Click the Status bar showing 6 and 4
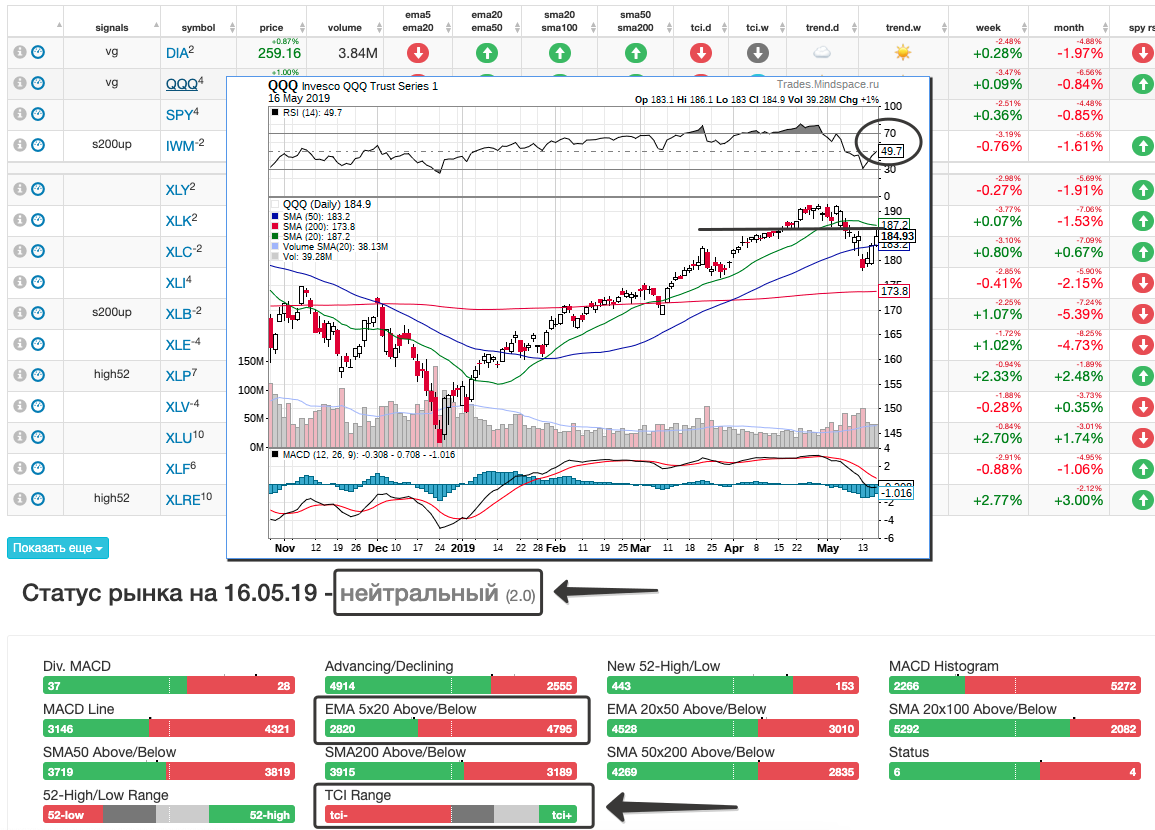 coord(1015,772)
